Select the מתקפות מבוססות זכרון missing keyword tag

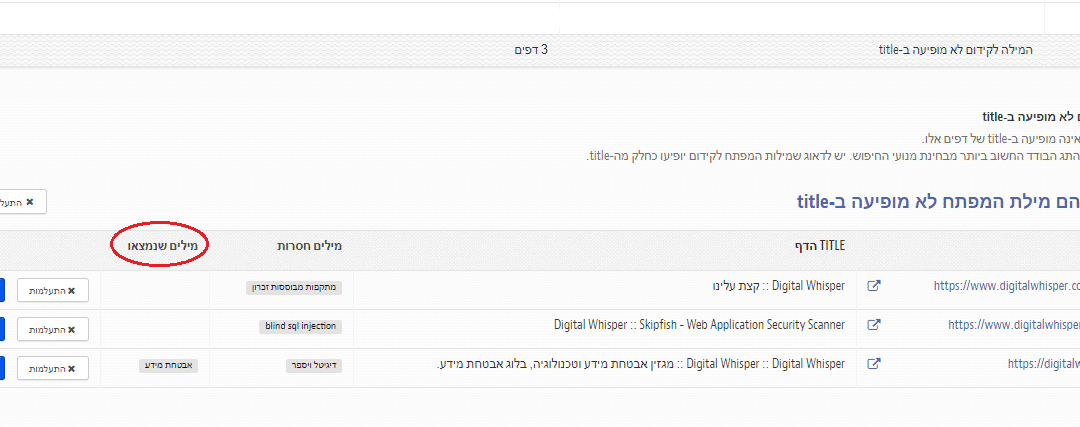(x=294, y=287)
